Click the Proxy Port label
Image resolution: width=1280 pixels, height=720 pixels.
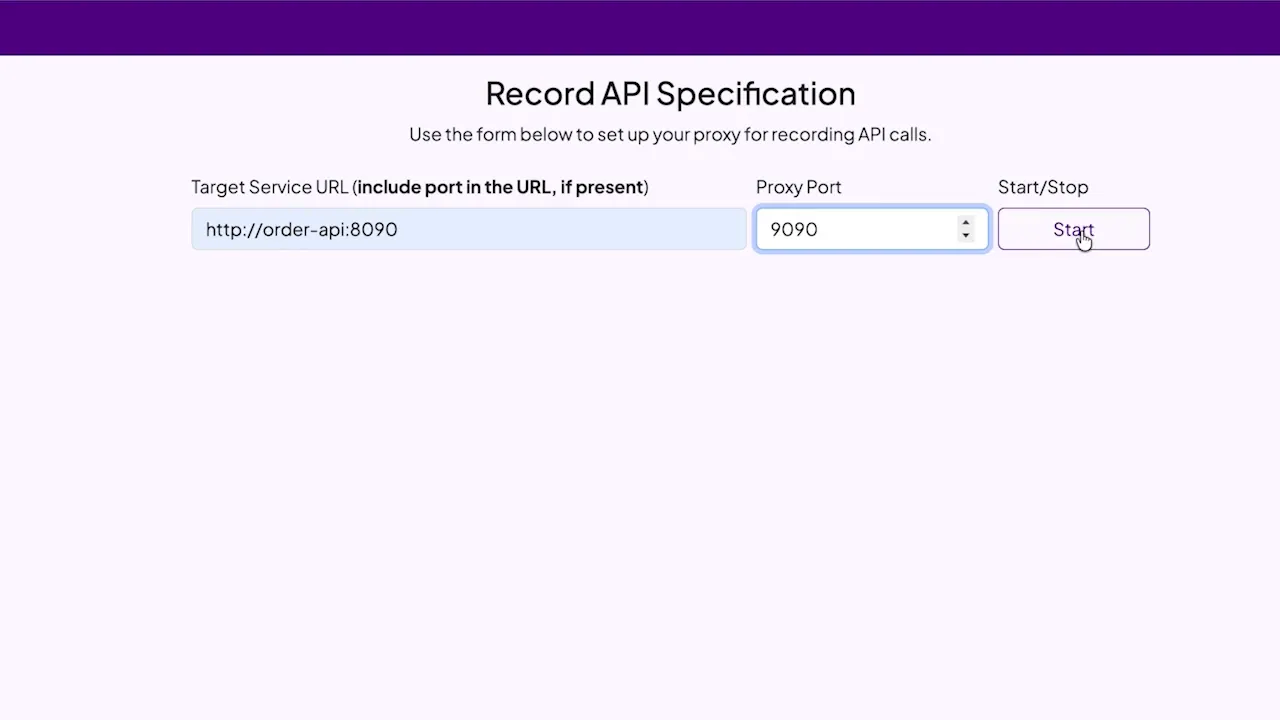pos(798,187)
